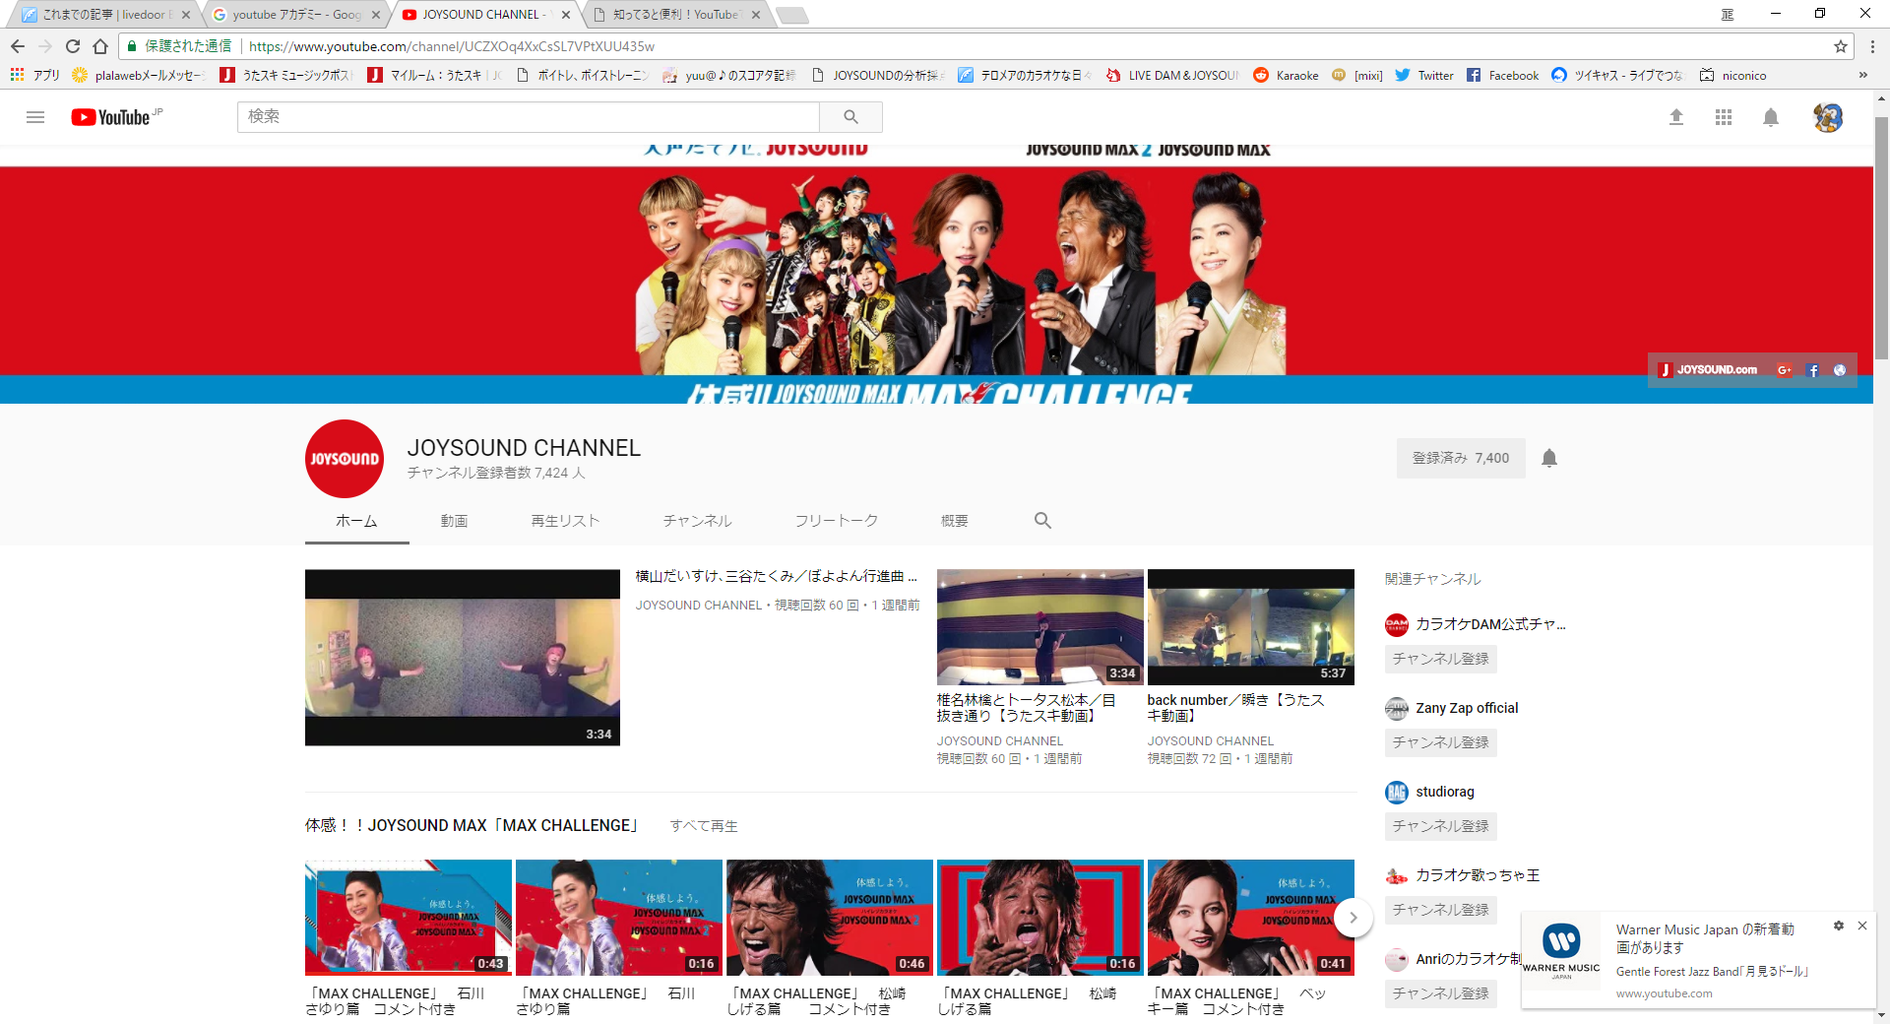This screenshot has height=1024, width=1890.
Task: Switch to the Google search tab
Action: [x=295, y=15]
